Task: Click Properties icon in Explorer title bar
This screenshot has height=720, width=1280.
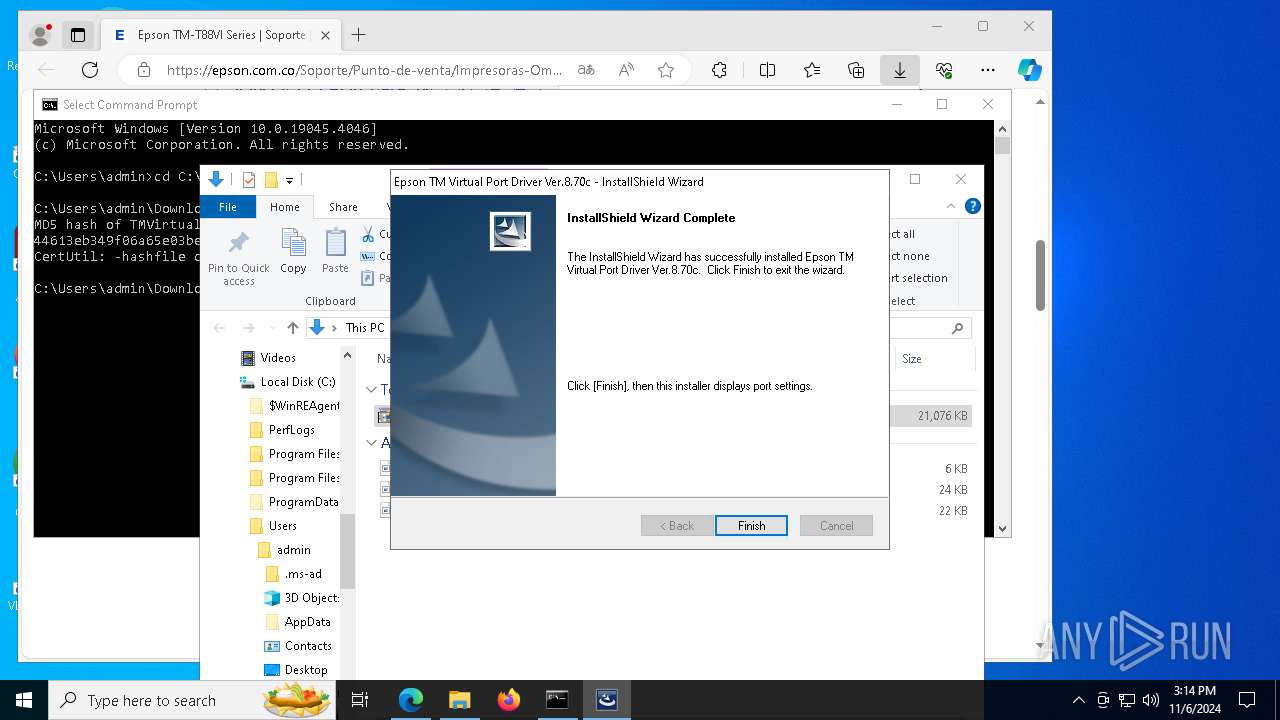Action: [249, 180]
